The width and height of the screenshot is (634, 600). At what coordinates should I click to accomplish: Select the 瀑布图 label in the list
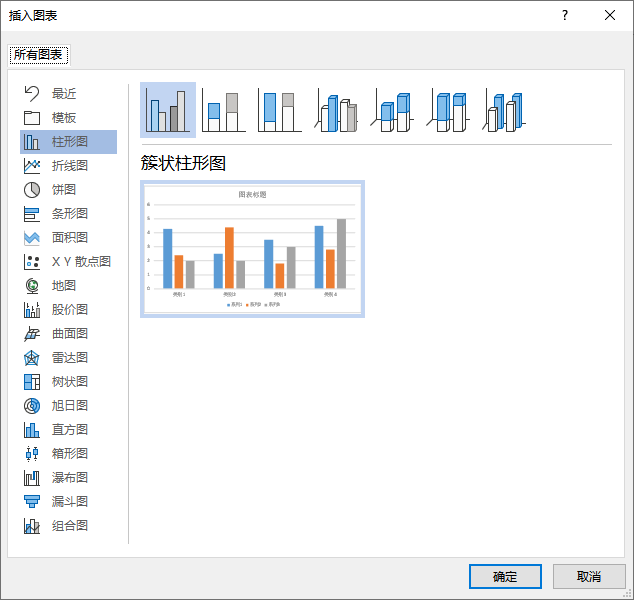point(70,478)
